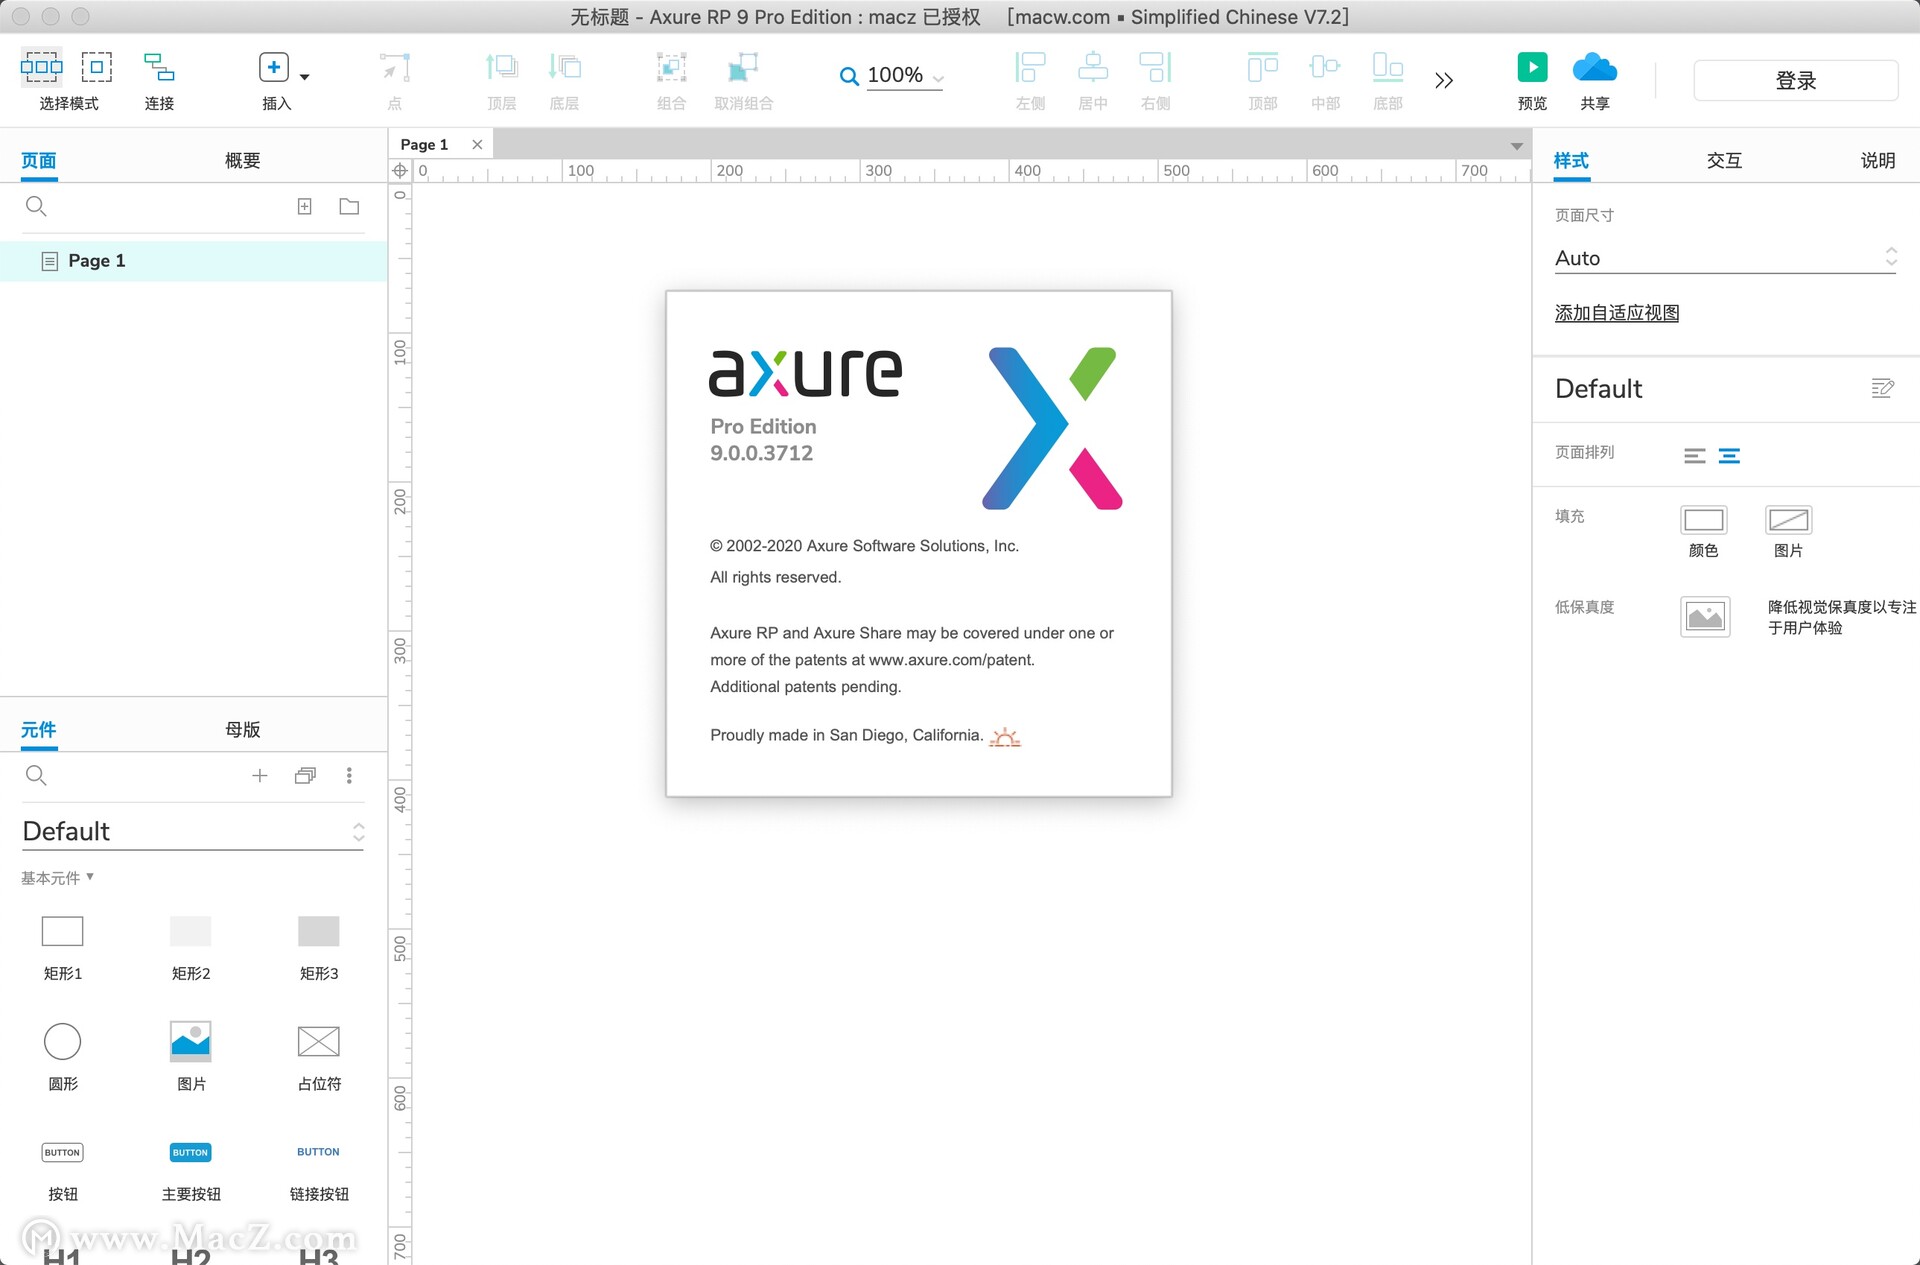The image size is (1920, 1265).
Task: Set page alignment to center
Action: 1729,456
